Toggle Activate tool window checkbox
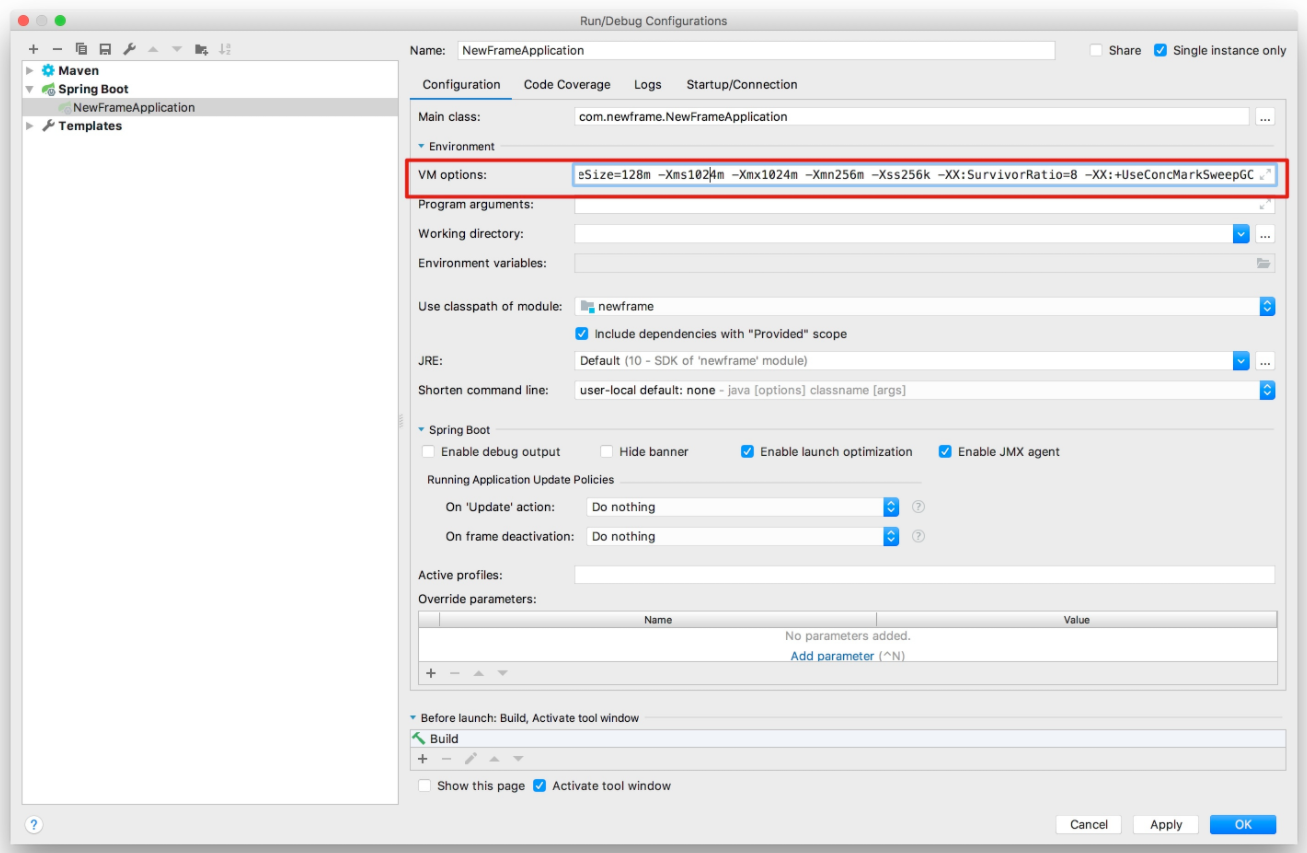Viewport: 1307px width, 853px height. 540,786
